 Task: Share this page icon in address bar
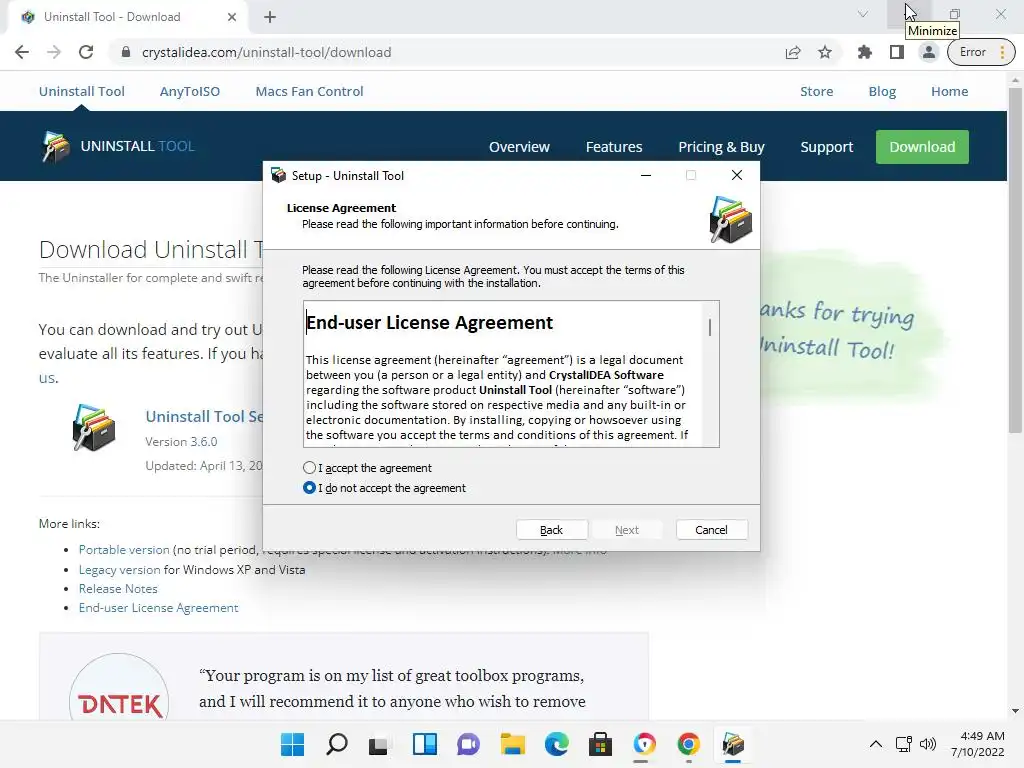(x=793, y=52)
